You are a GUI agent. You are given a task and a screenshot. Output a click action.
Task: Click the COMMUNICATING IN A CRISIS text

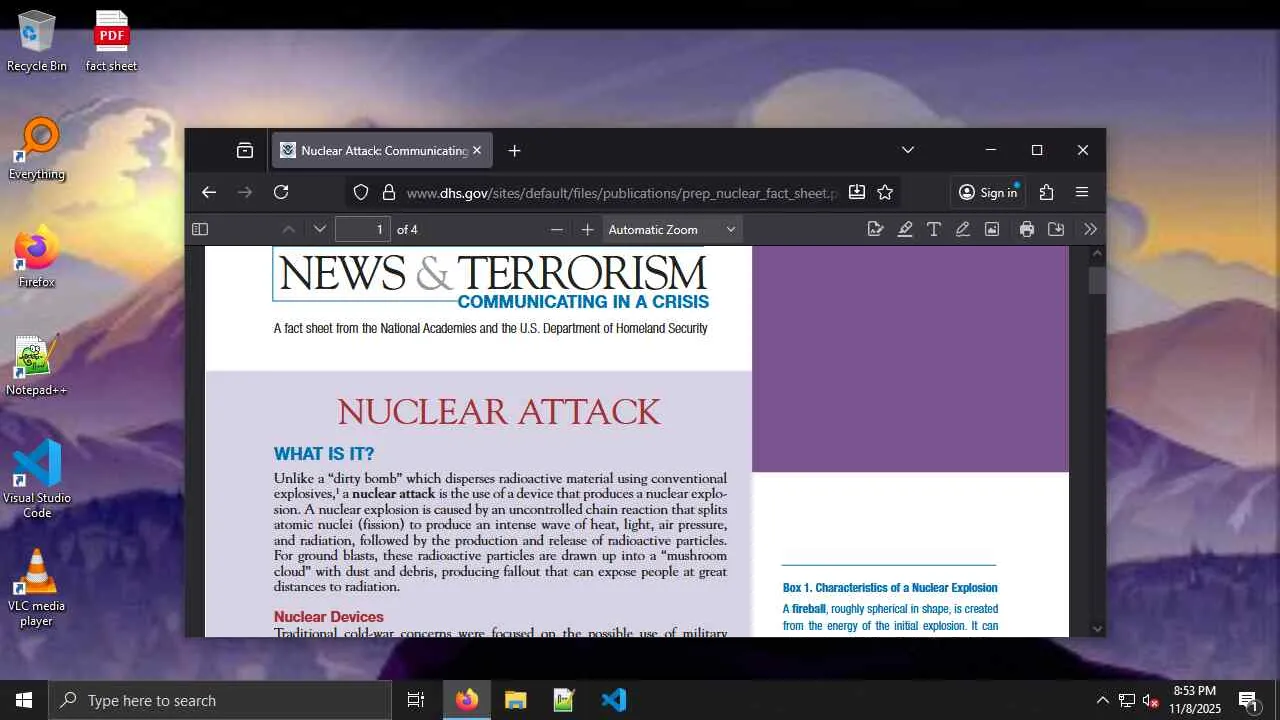[583, 302]
